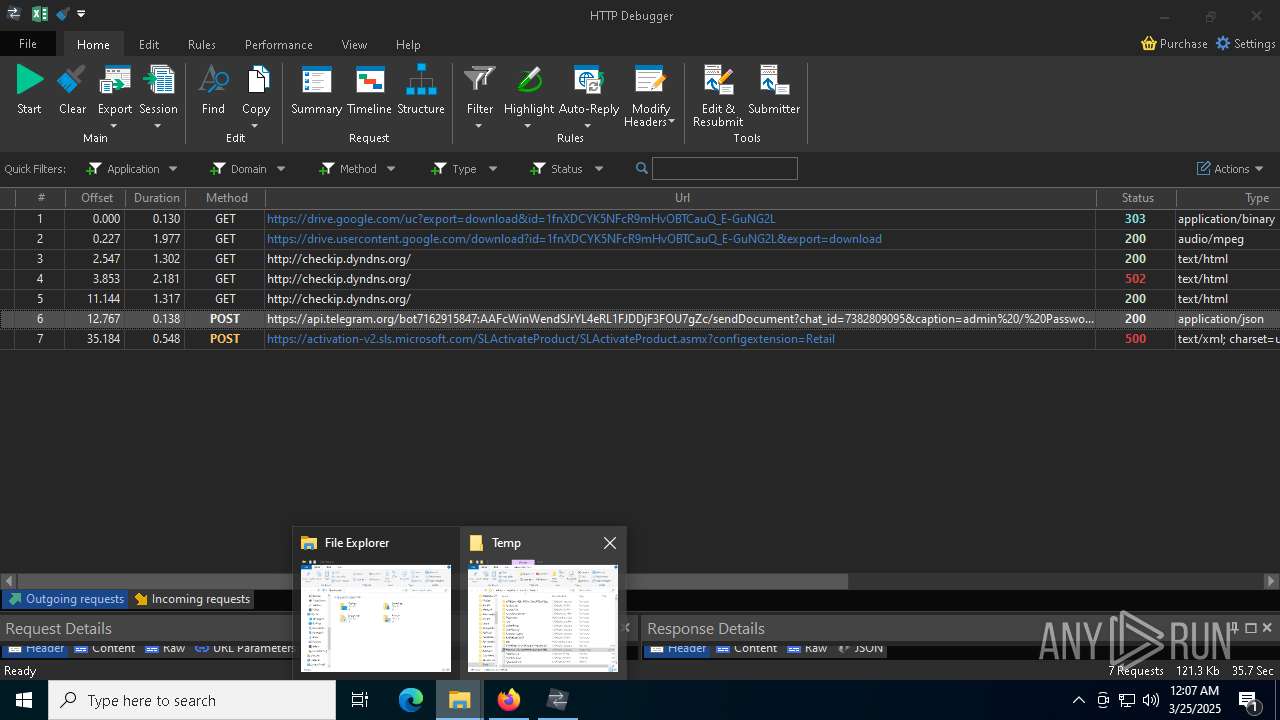Click the horizontal scrollbar of request grid
This screenshot has height=720, width=1280.
[433, 581]
